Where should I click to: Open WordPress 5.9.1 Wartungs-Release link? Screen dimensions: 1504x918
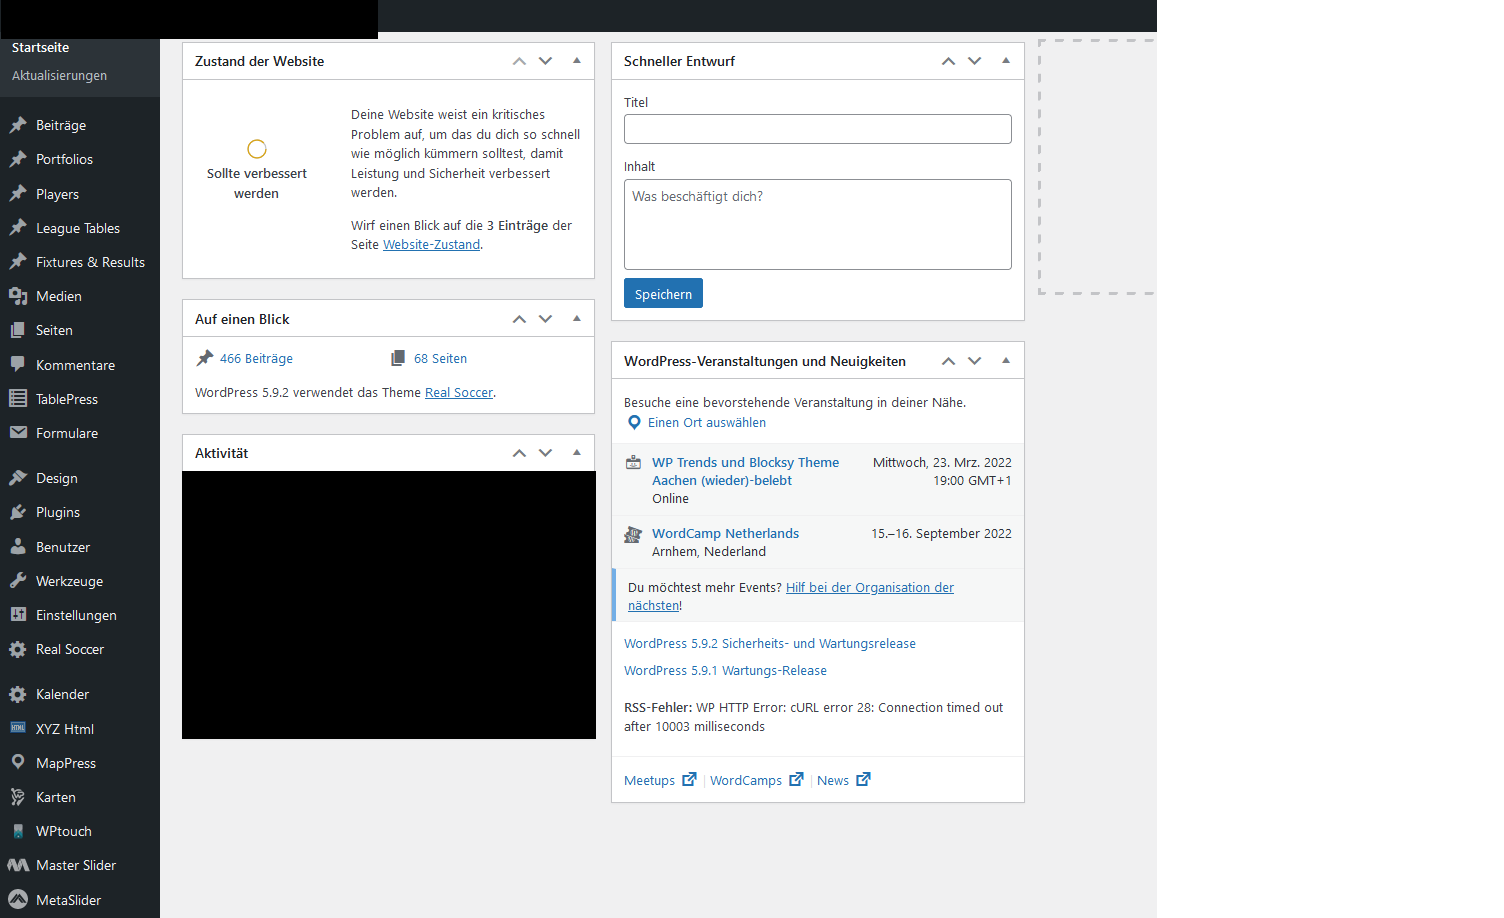(x=725, y=671)
